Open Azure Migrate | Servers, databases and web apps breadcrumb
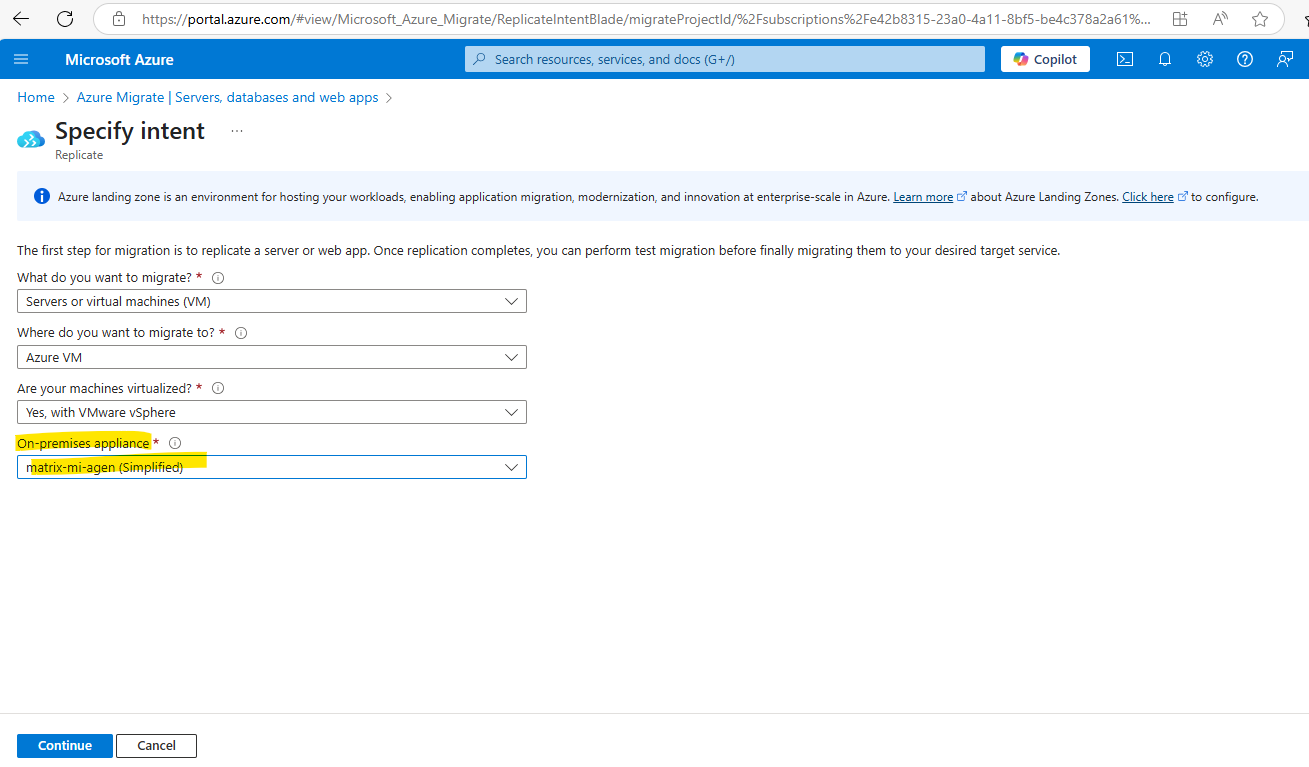 (x=227, y=97)
